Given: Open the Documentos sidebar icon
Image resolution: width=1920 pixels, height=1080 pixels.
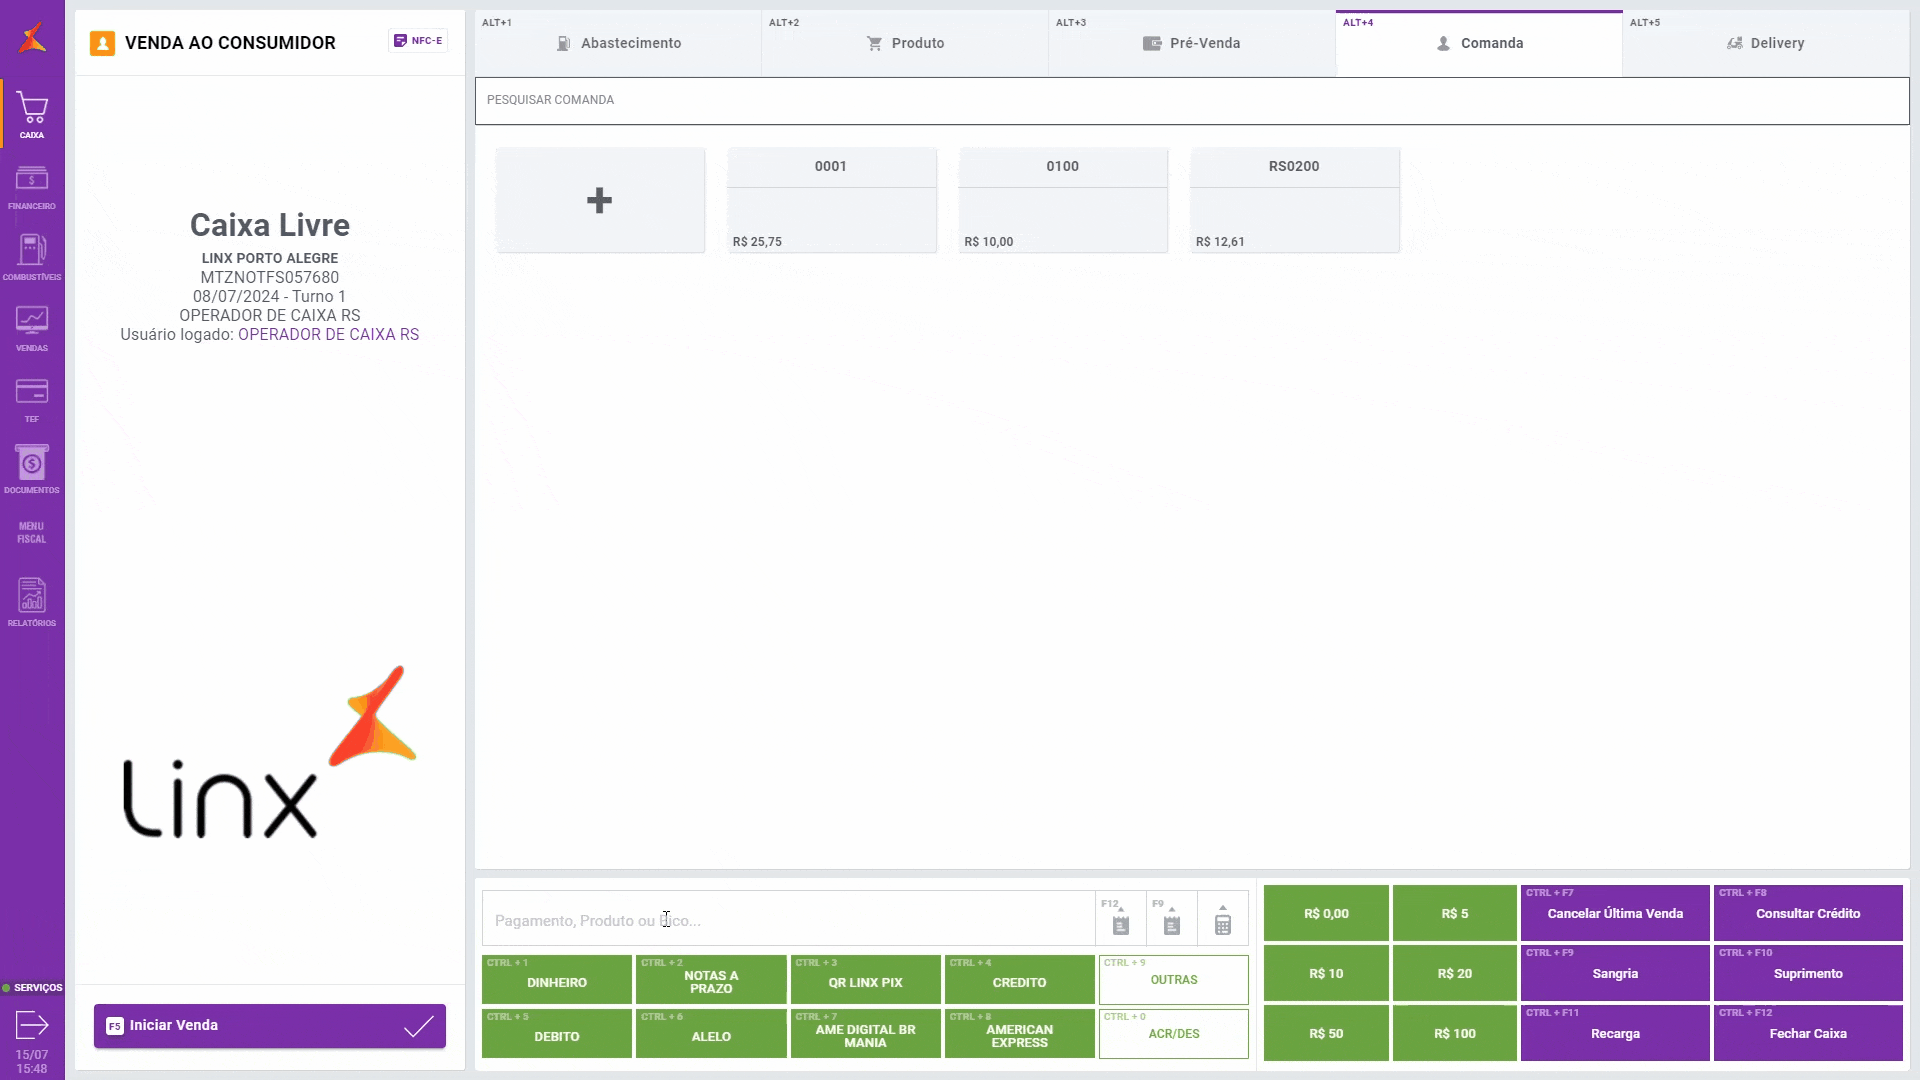Looking at the screenshot, I should click(x=32, y=470).
